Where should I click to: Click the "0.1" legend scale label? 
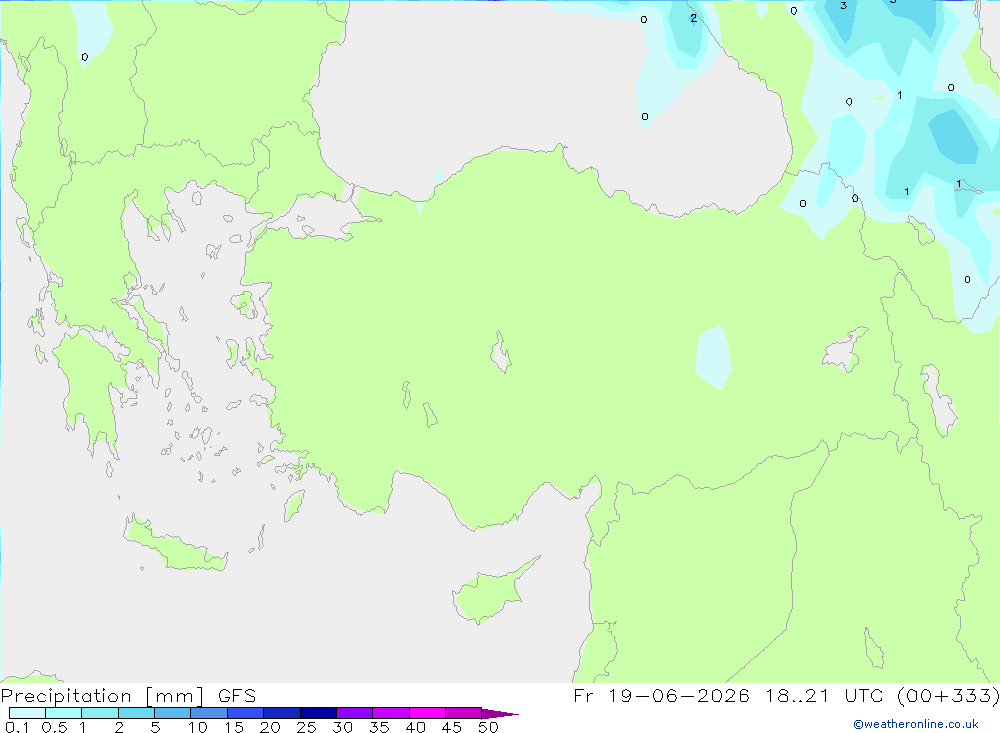(x=17, y=727)
